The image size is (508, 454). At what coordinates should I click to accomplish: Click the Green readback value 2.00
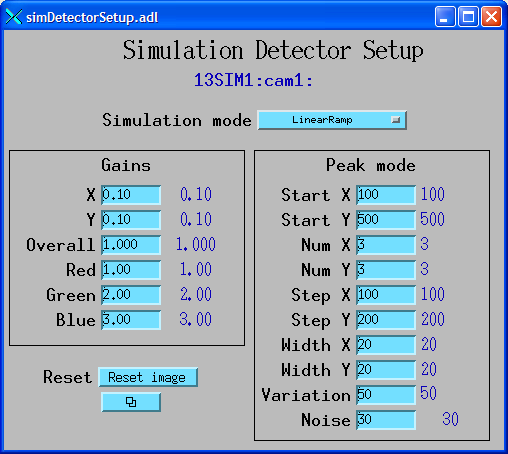point(196,294)
